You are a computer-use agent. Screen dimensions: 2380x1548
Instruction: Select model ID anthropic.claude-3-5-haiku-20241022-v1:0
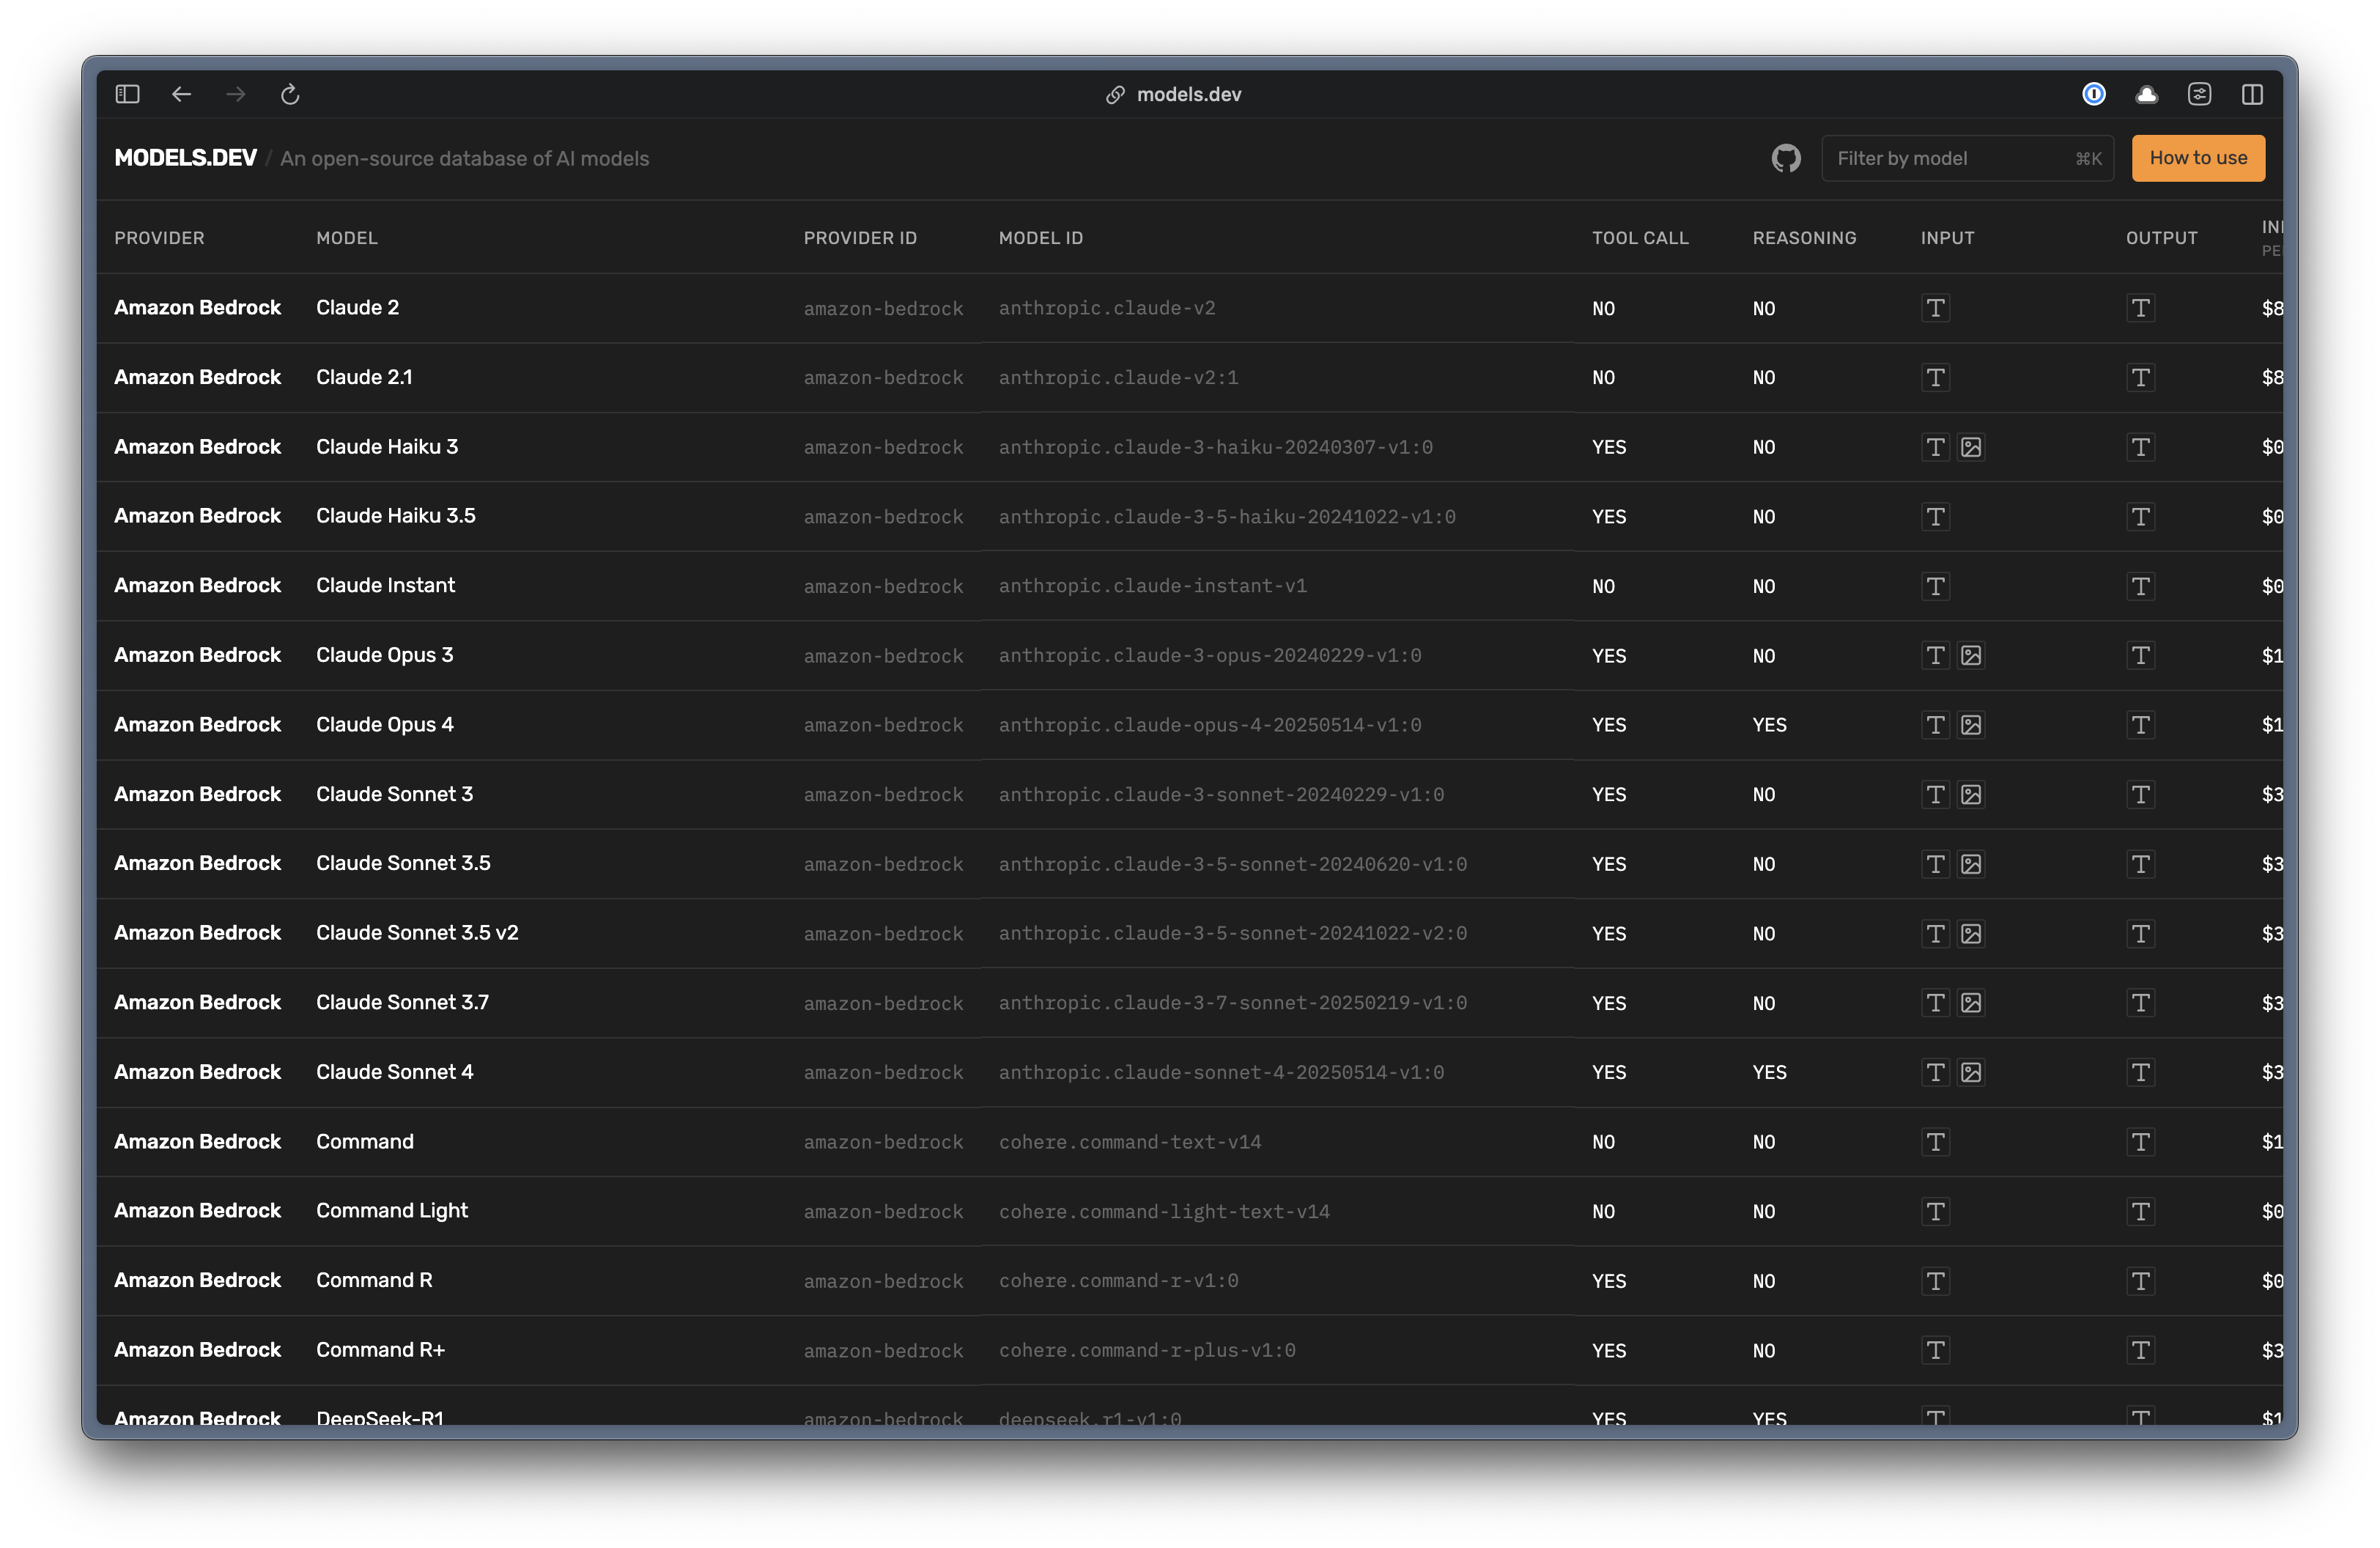1227,517
